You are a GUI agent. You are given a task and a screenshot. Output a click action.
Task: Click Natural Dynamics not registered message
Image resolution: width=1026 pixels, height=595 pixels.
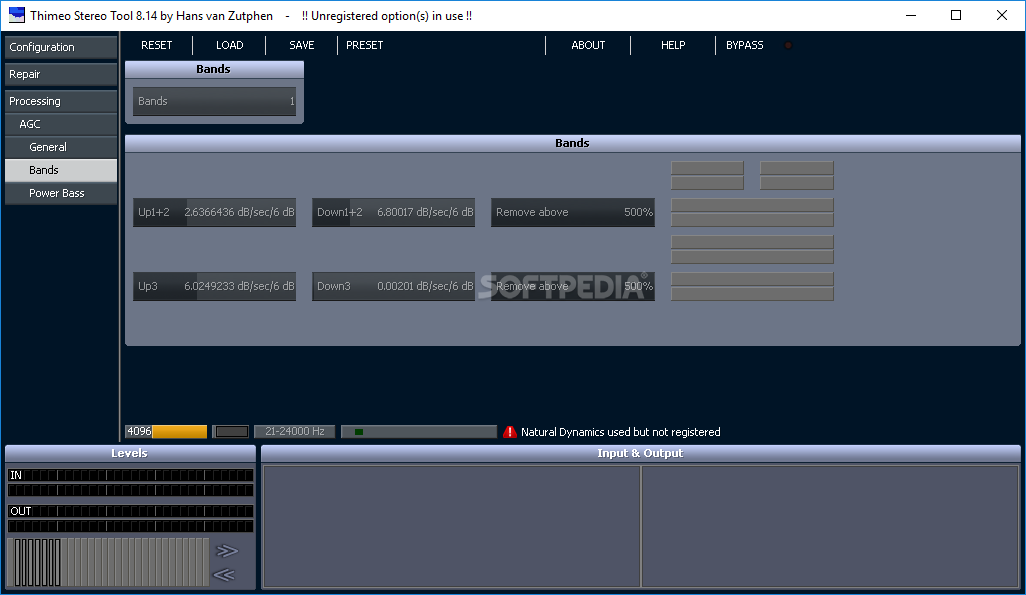(x=620, y=432)
